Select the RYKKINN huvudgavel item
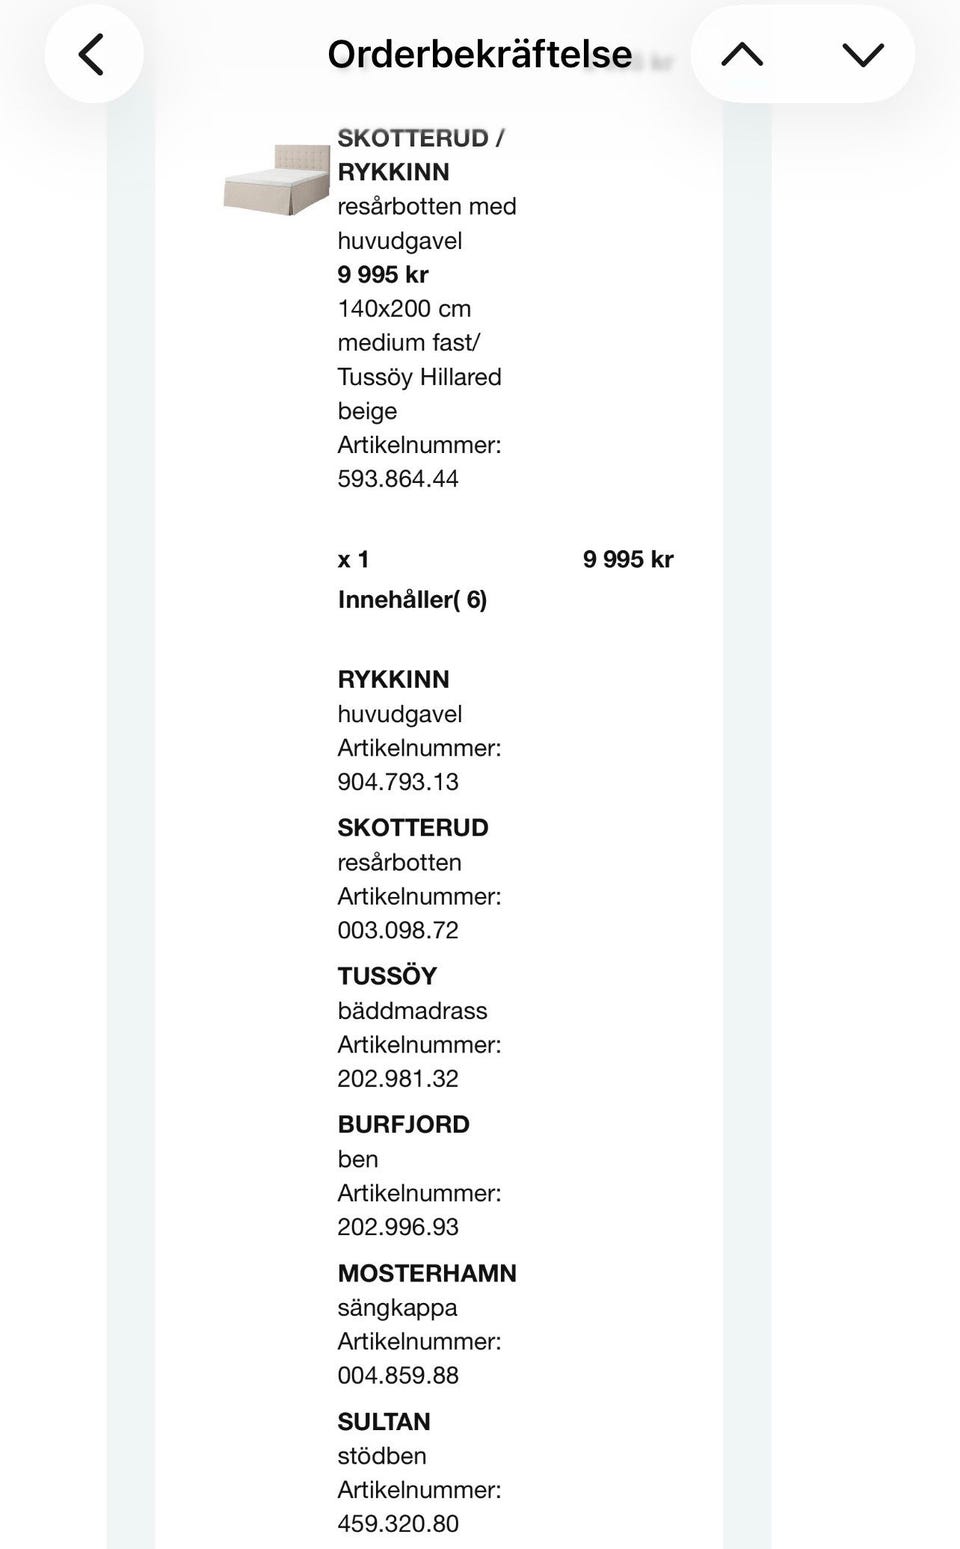960x1549 pixels. click(x=393, y=680)
